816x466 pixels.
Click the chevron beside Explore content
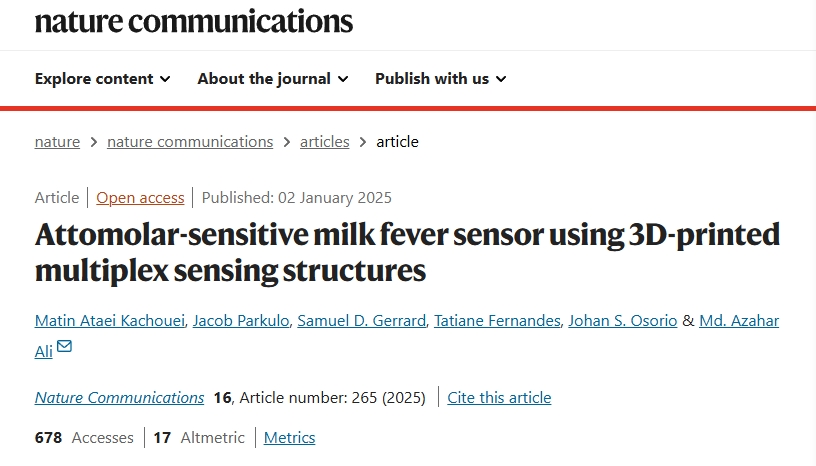165,79
